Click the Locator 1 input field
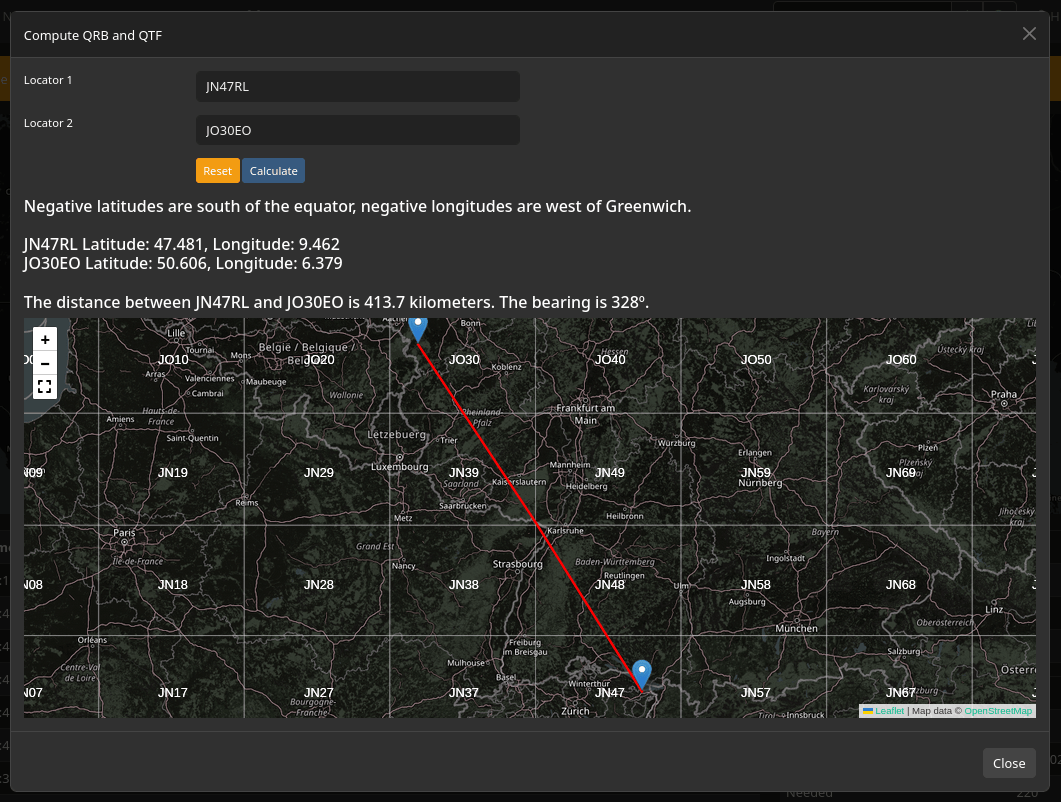This screenshot has height=802, width=1061. 358,87
